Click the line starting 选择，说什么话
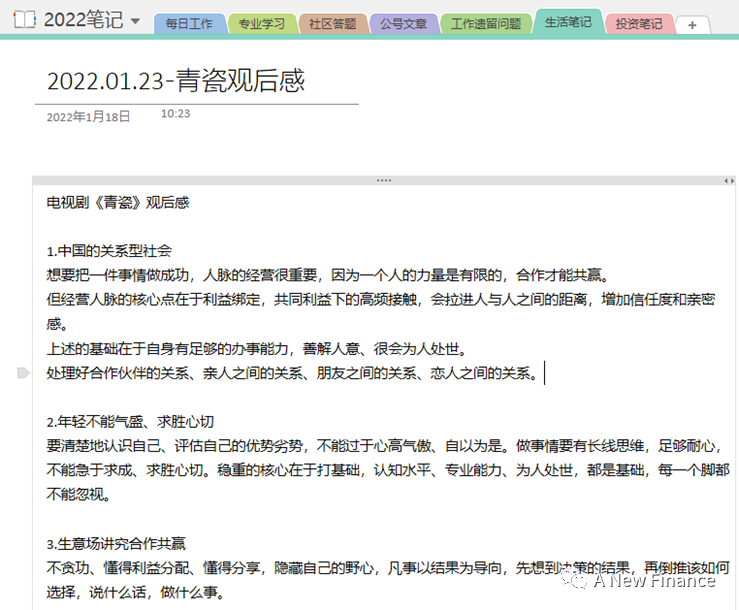Image resolution: width=739 pixels, height=610 pixels. click(x=135, y=592)
